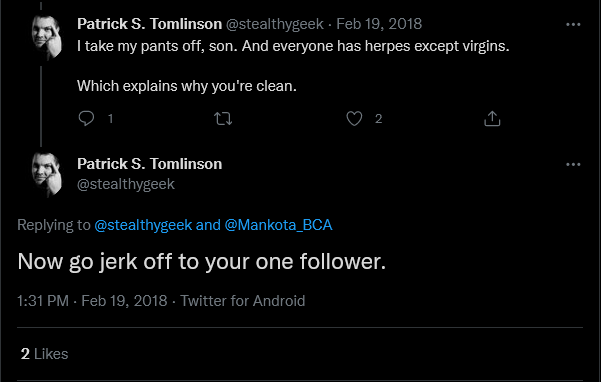This screenshot has width=601, height=382.
Task: View the 2 Likes list
Action: point(44,354)
